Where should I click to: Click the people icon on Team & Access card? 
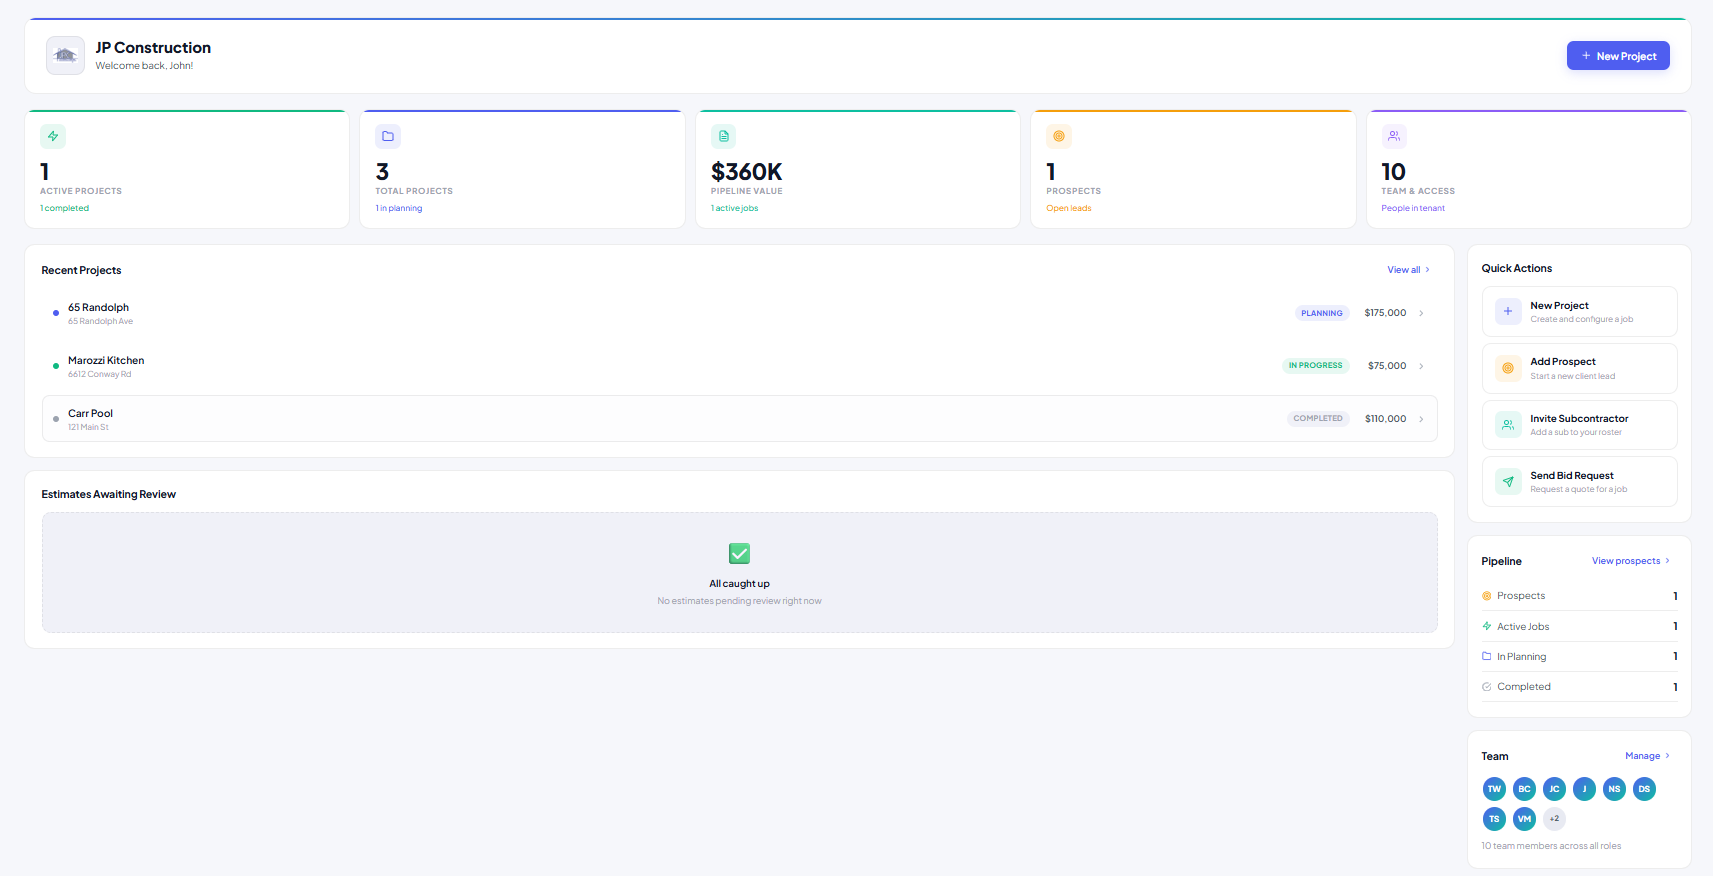[1394, 136]
